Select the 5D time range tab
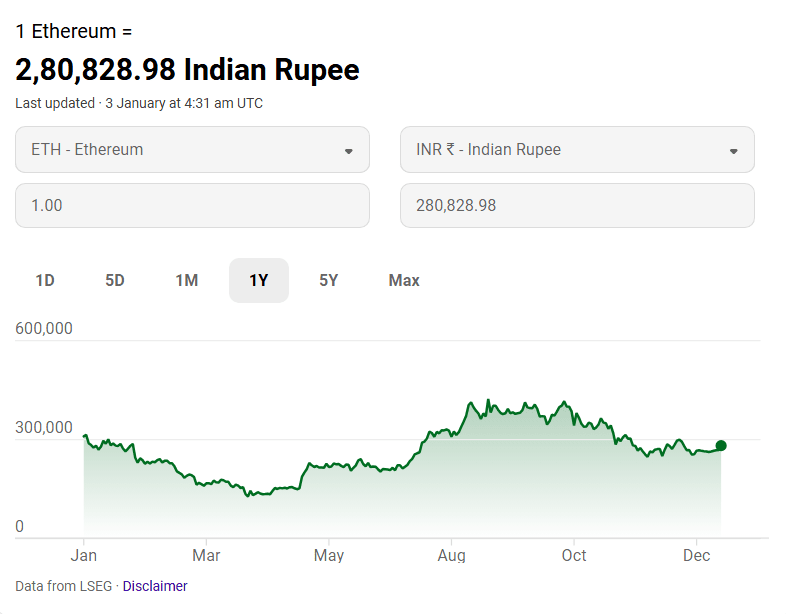Screen dimensions: 786x614 tap(115, 280)
